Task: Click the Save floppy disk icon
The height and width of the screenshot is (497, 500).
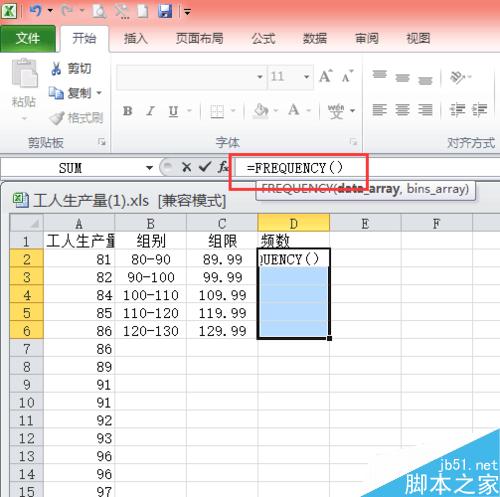Action: [x=165, y=11]
